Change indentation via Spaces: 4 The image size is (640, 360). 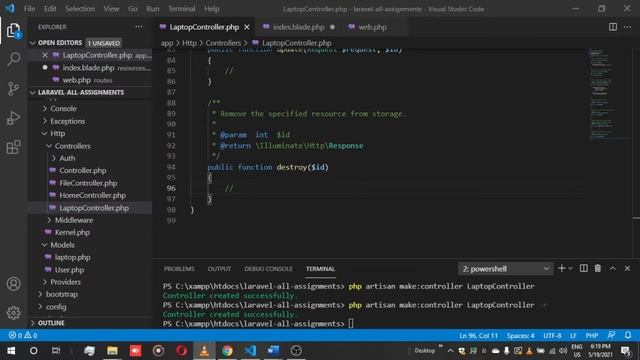(520, 336)
